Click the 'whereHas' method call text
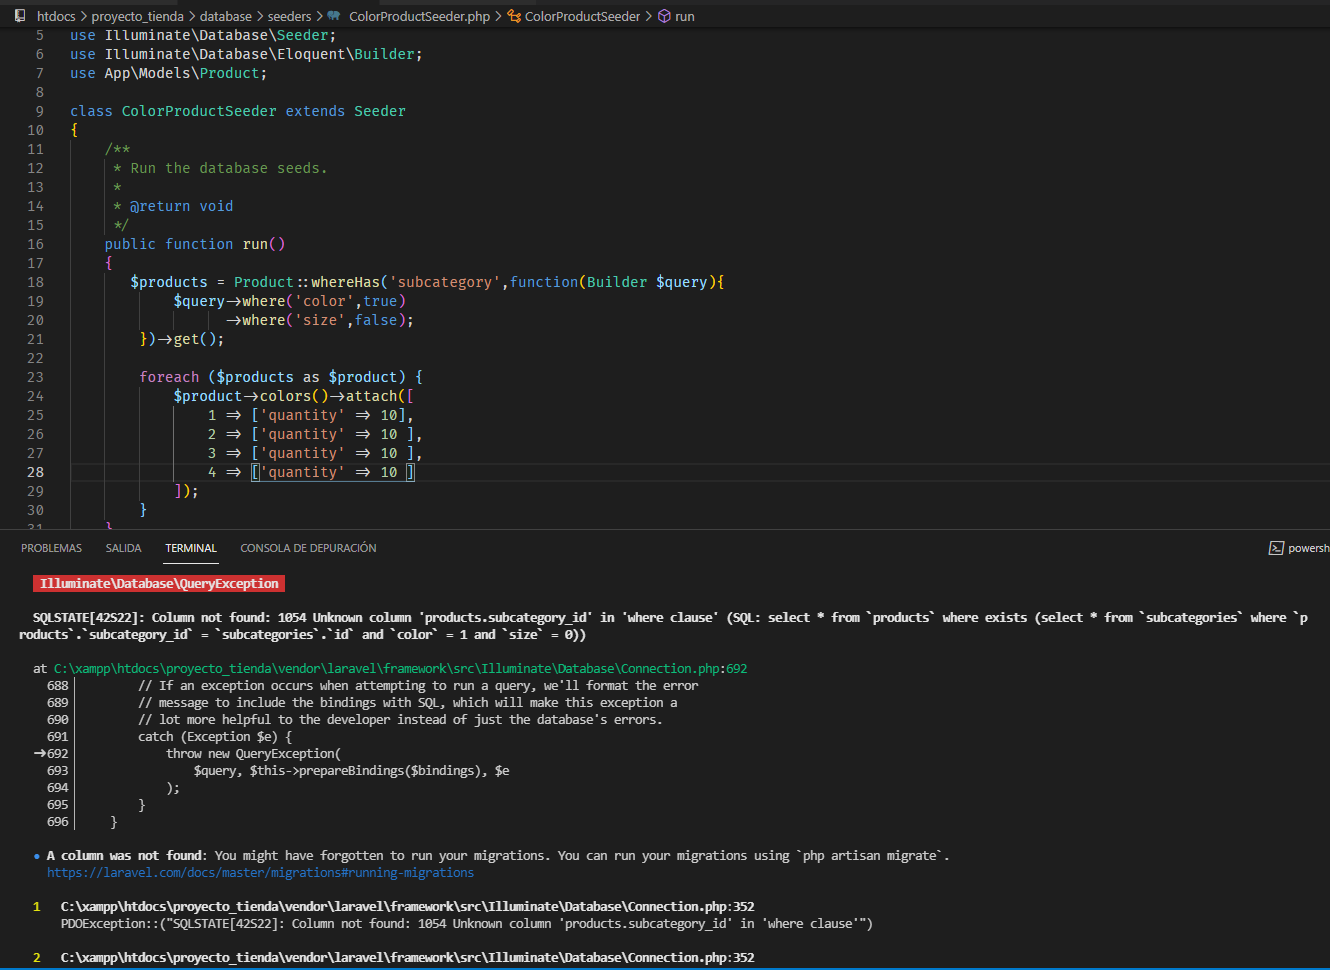Screen dimensions: 1330x970 coord(346,282)
